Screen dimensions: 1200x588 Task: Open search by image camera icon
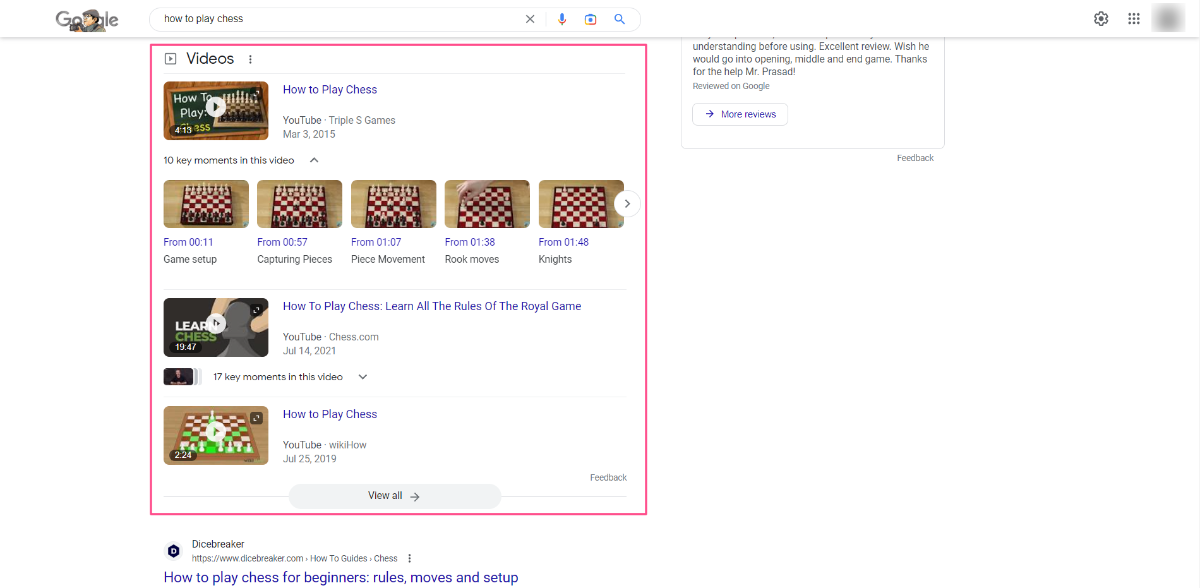pos(591,19)
